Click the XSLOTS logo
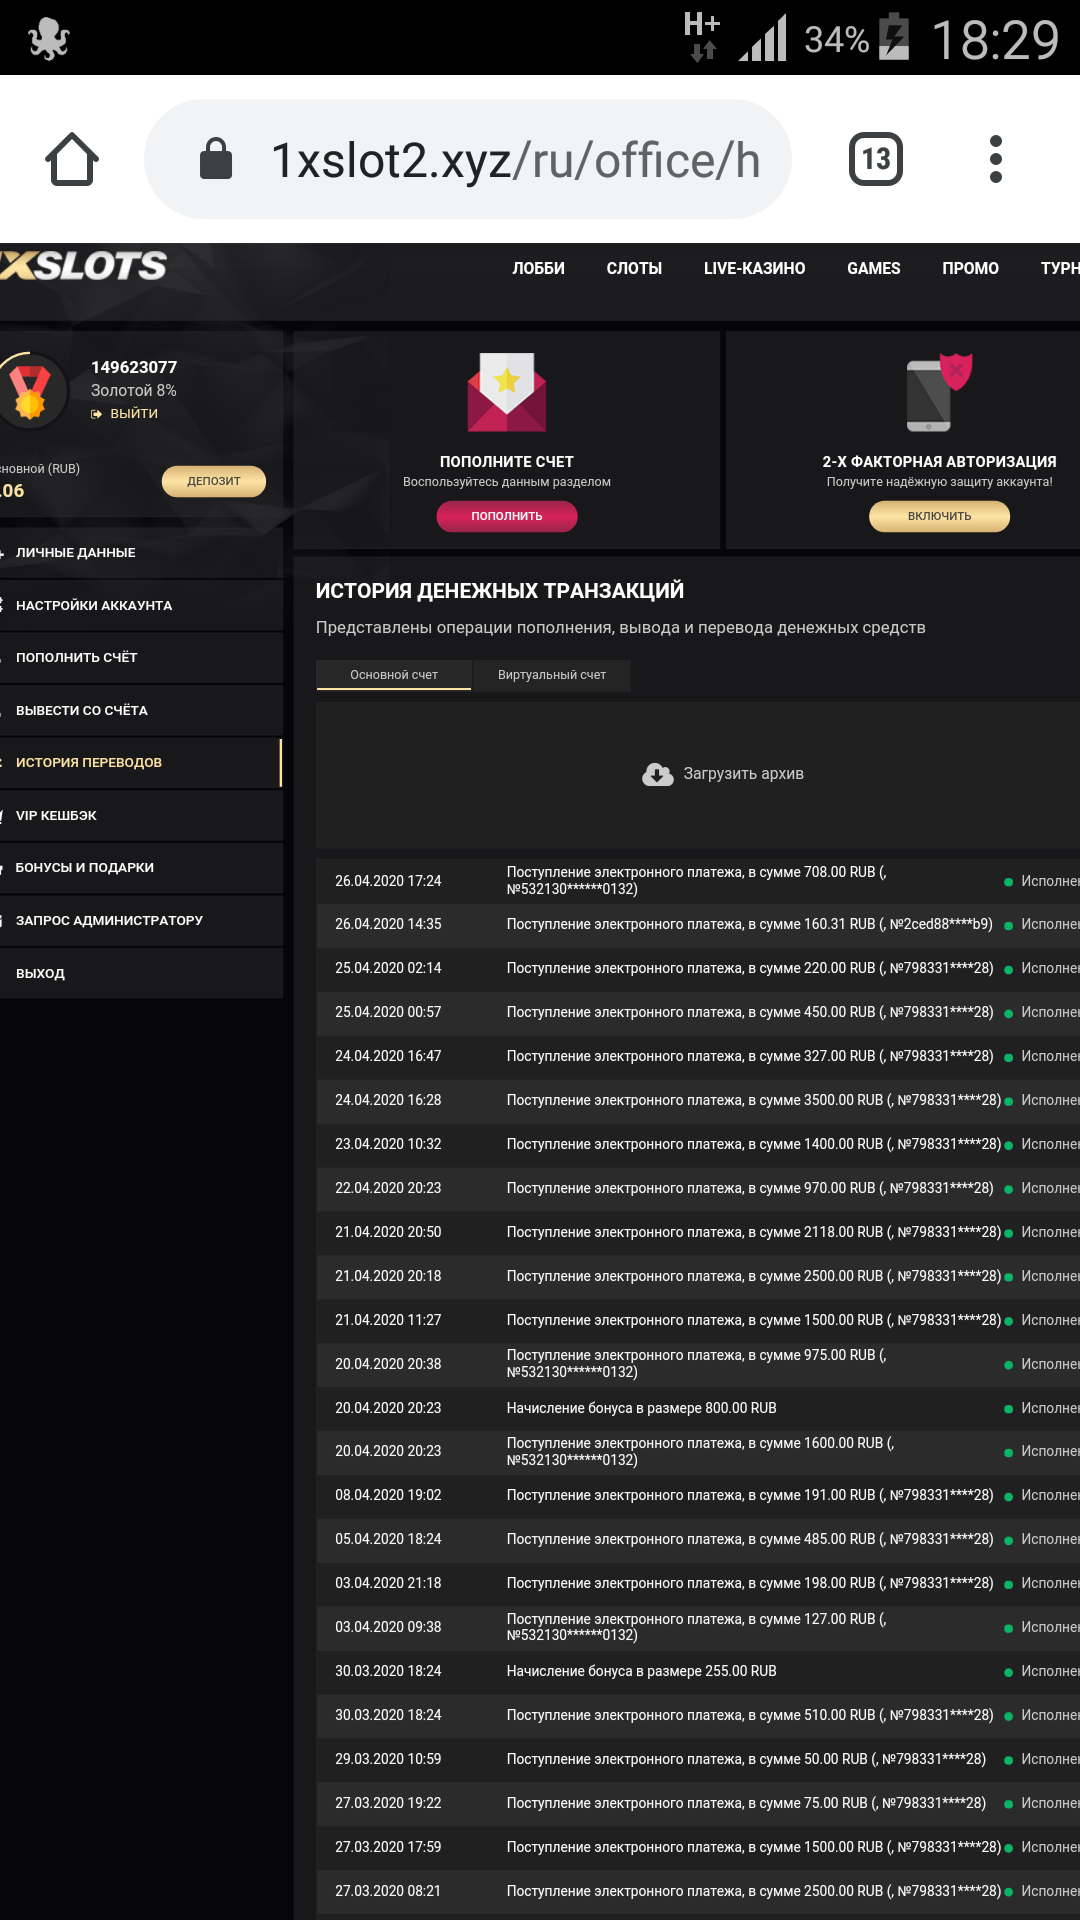The image size is (1080, 1920). 85,266
